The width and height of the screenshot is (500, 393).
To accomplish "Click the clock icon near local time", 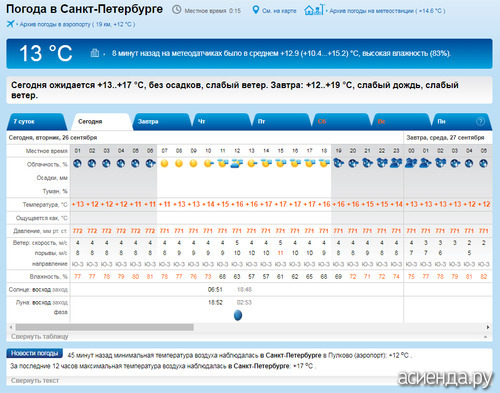I will click(177, 10).
